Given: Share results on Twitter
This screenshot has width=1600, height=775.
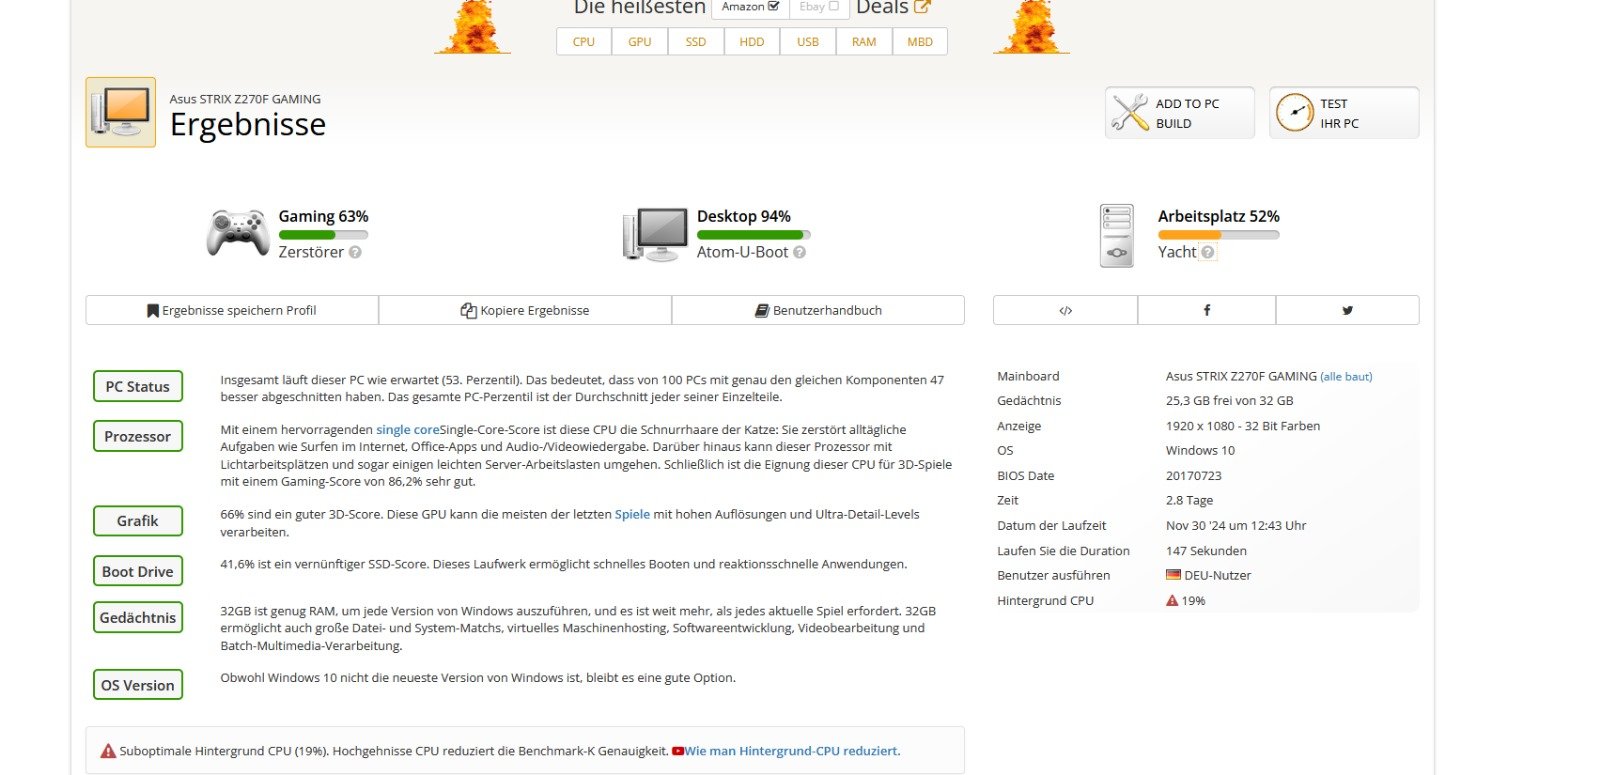Looking at the screenshot, I should (1347, 310).
